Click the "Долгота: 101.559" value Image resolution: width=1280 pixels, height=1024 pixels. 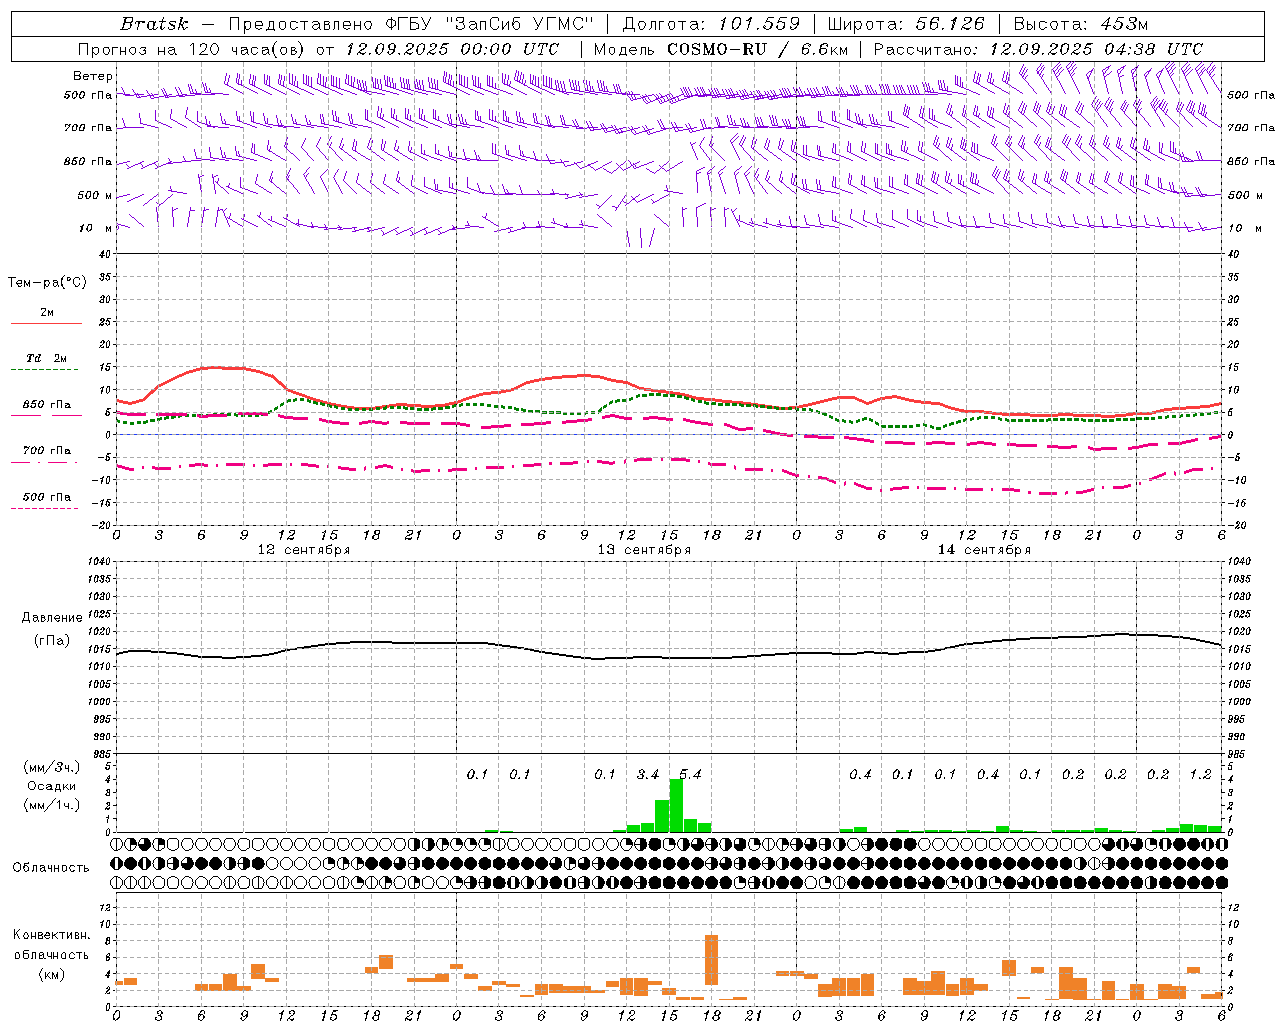coord(711,24)
